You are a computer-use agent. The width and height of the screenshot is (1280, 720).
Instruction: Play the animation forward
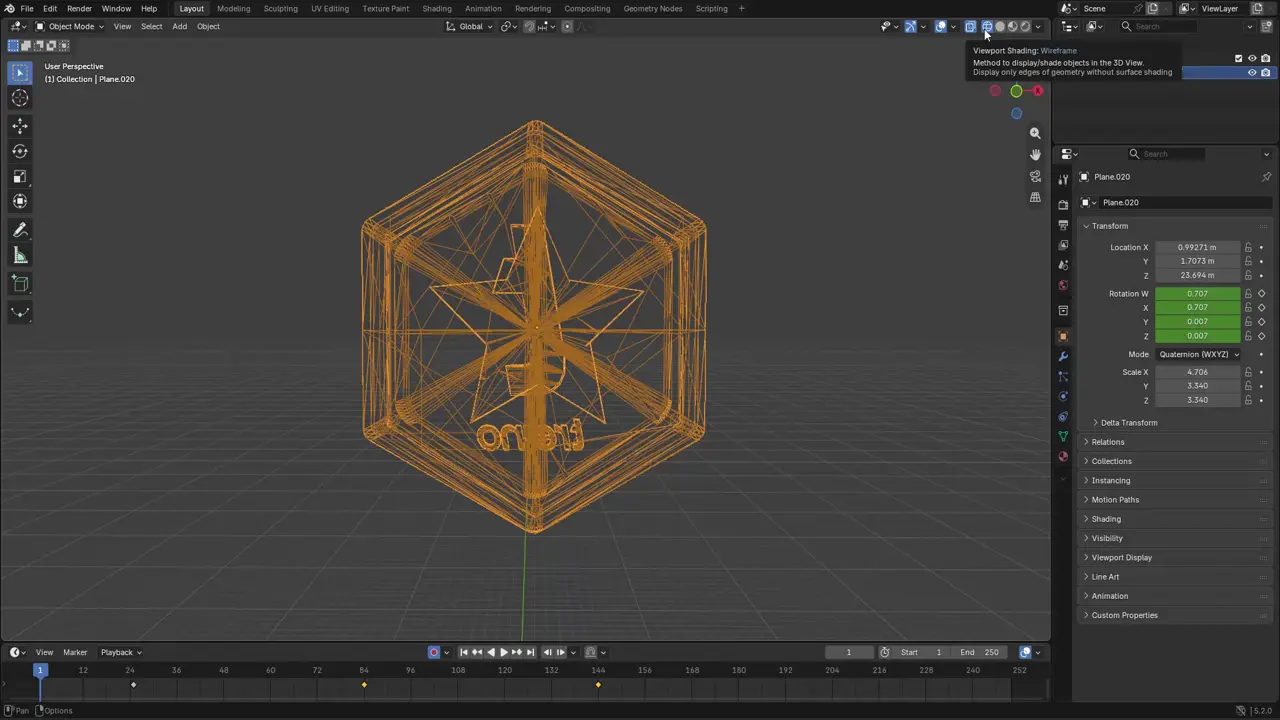pos(504,652)
